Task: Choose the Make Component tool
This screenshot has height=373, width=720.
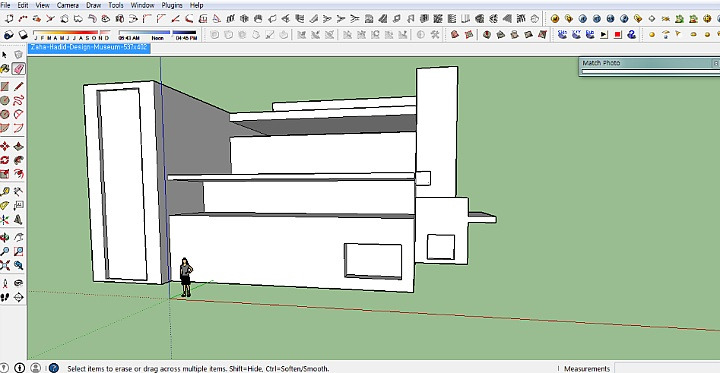Action: (18, 55)
